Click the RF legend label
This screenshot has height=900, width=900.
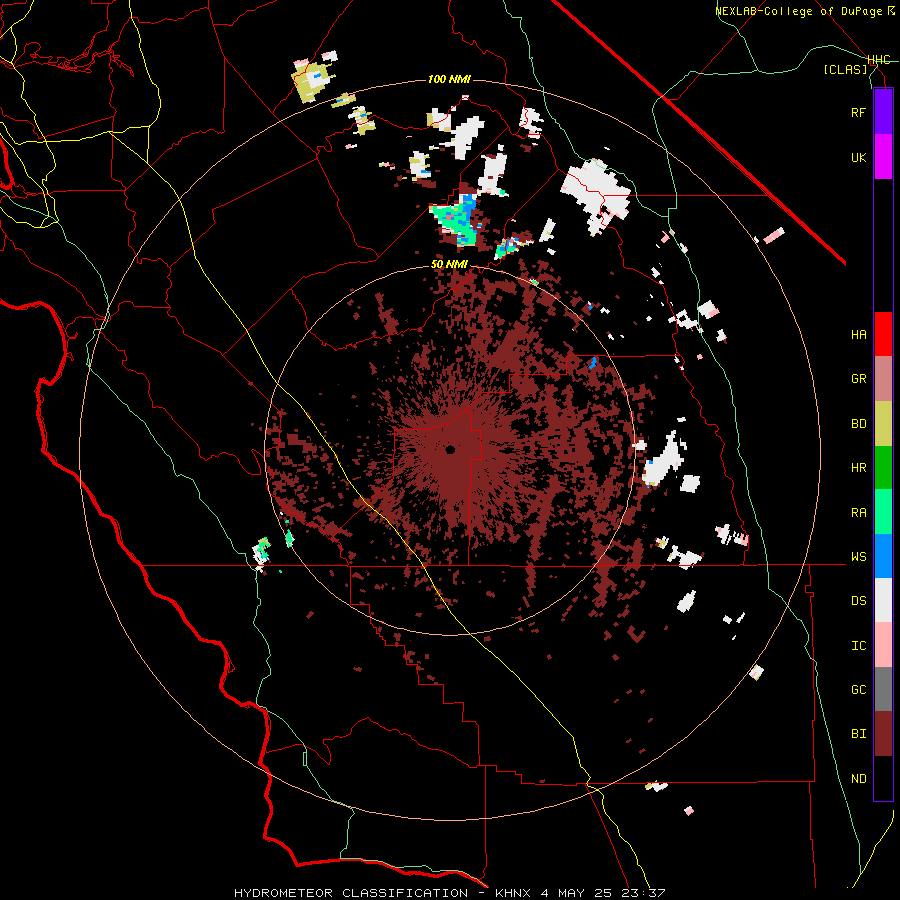coord(858,112)
